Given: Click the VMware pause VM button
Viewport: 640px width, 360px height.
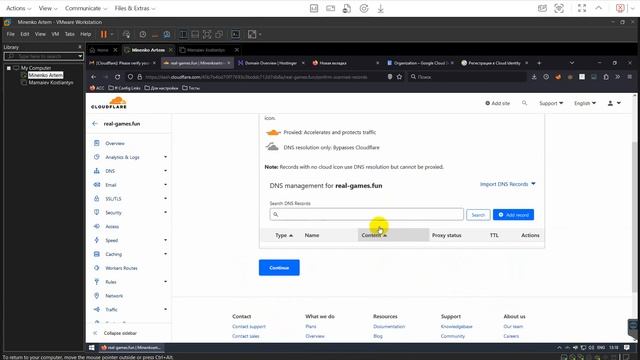Looking at the screenshot, I should 104,34.
